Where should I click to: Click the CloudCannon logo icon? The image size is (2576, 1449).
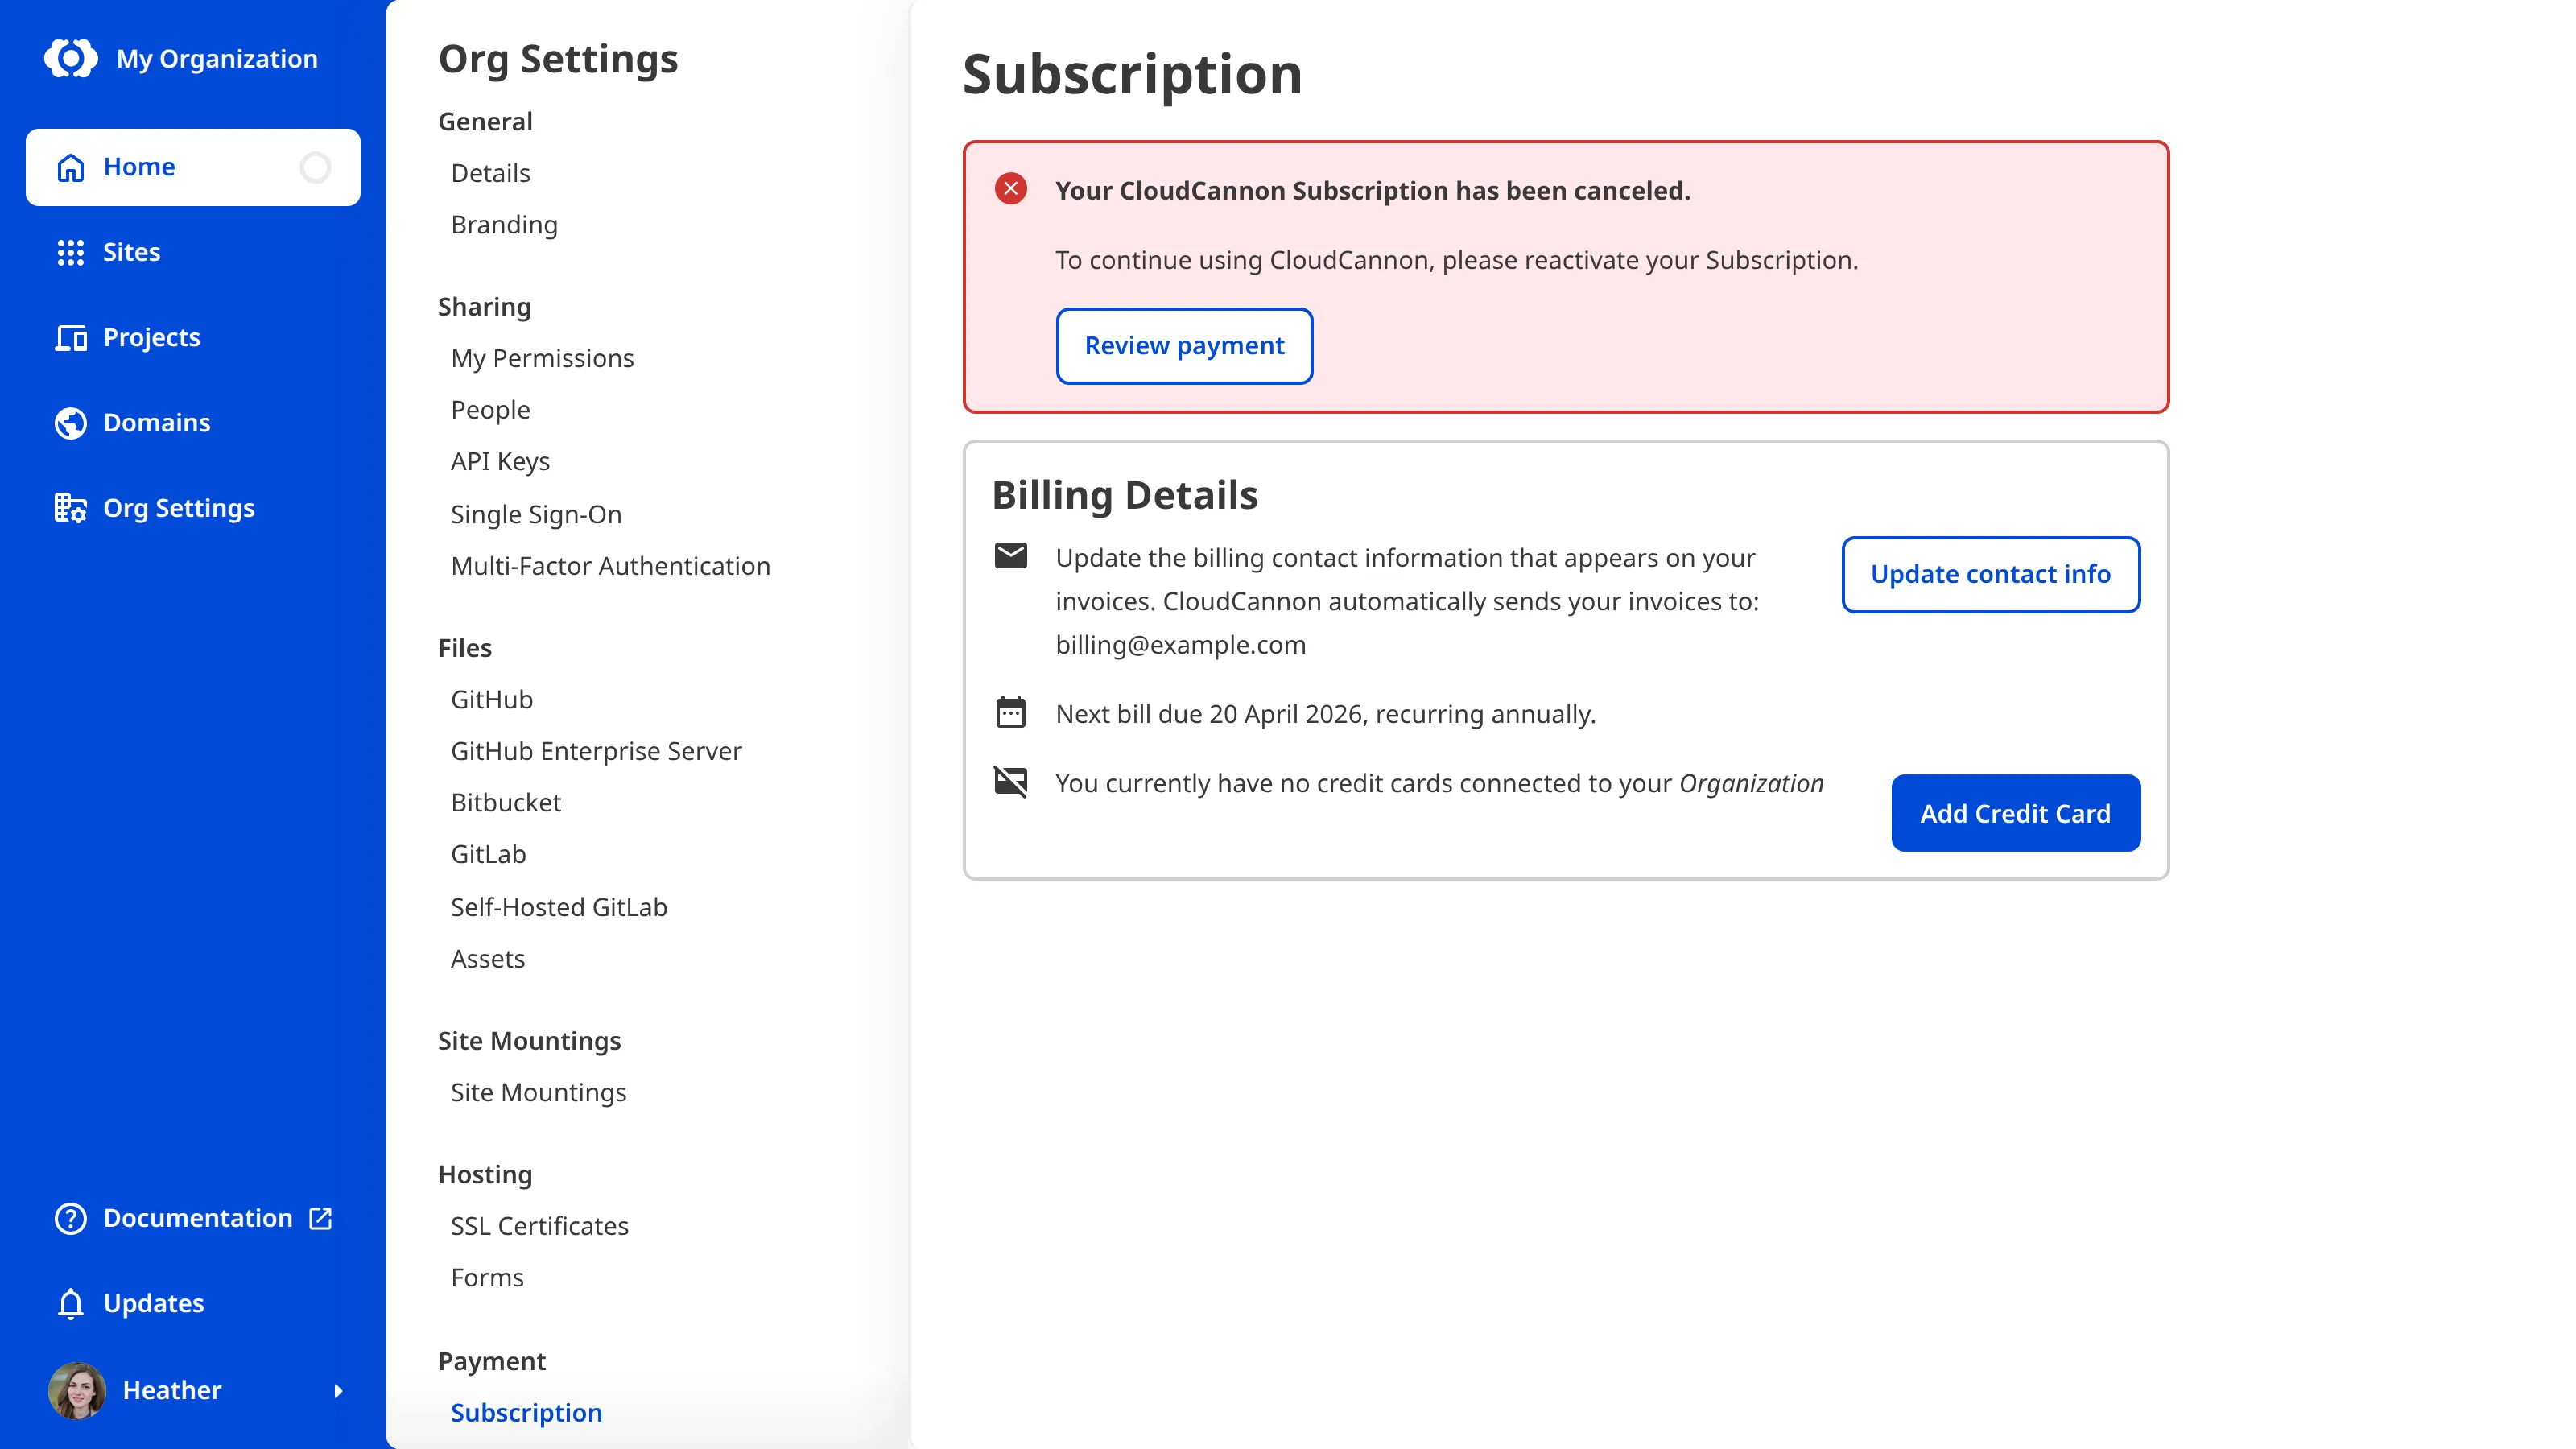pyautogui.click(x=71, y=59)
